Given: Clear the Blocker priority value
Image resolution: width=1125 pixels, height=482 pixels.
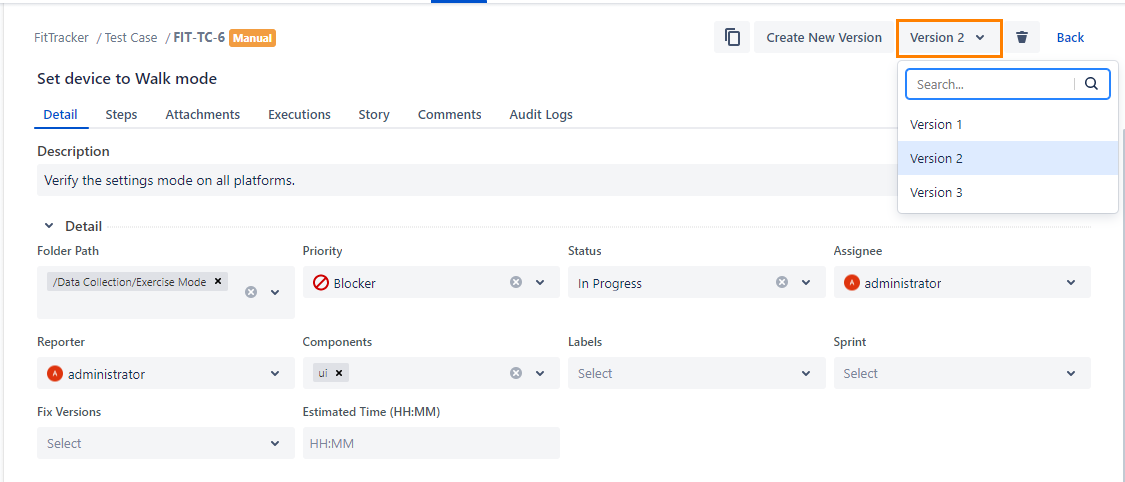Looking at the screenshot, I should tap(516, 283).
